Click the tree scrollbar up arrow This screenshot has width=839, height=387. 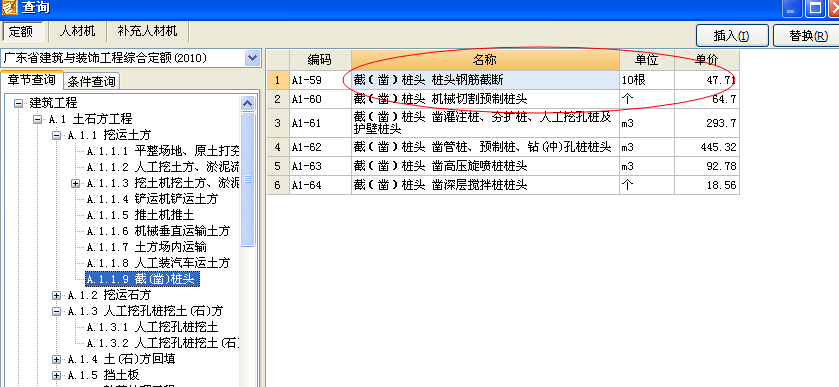(247, 103)
